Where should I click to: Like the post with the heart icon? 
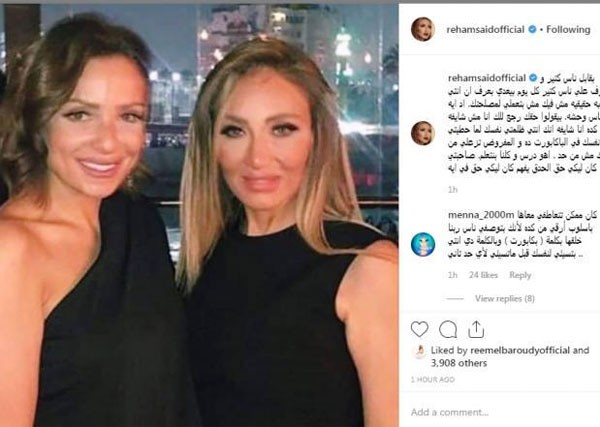coord(419,329)
